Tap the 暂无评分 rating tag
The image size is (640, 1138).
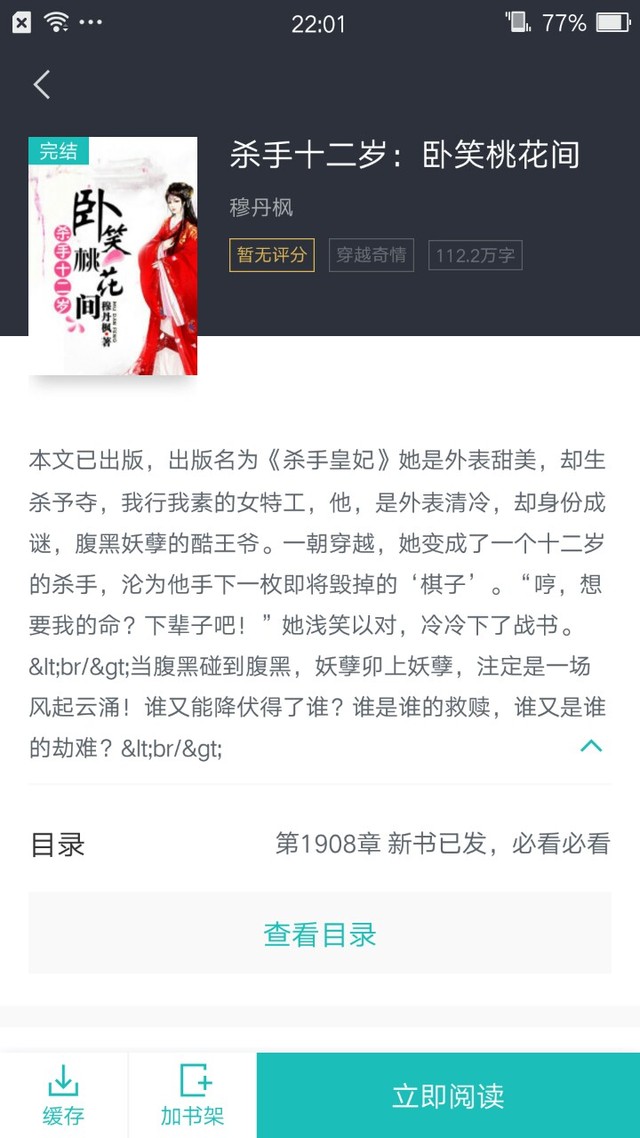tap(272, 255)
